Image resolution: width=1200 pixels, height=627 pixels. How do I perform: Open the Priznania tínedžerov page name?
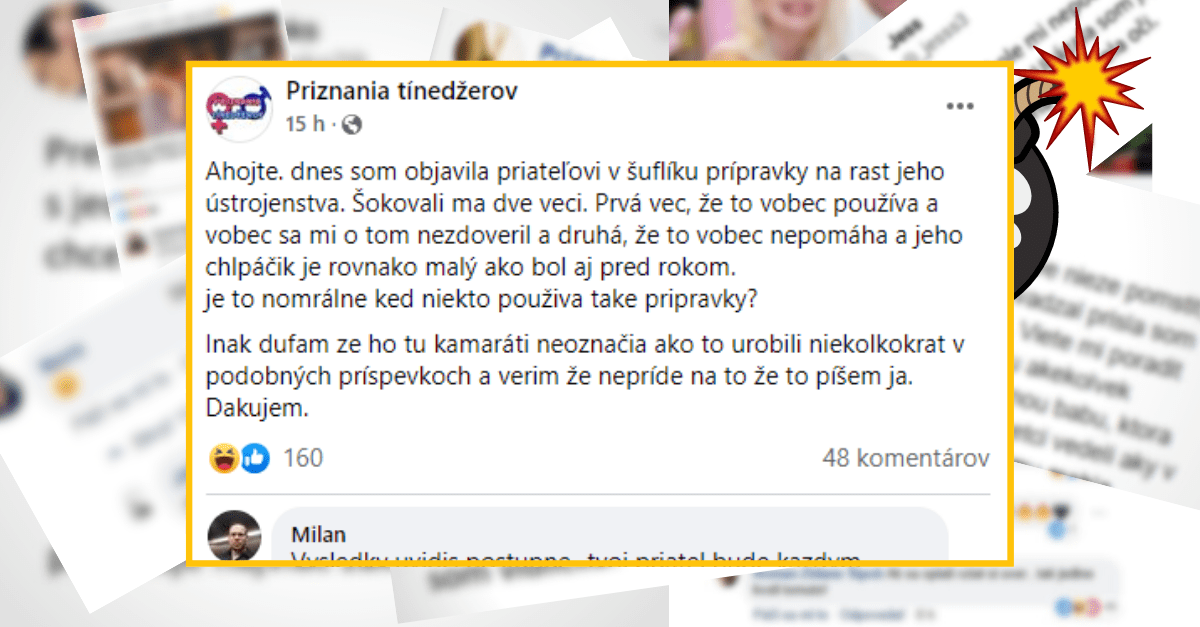[x=402, y=91]
